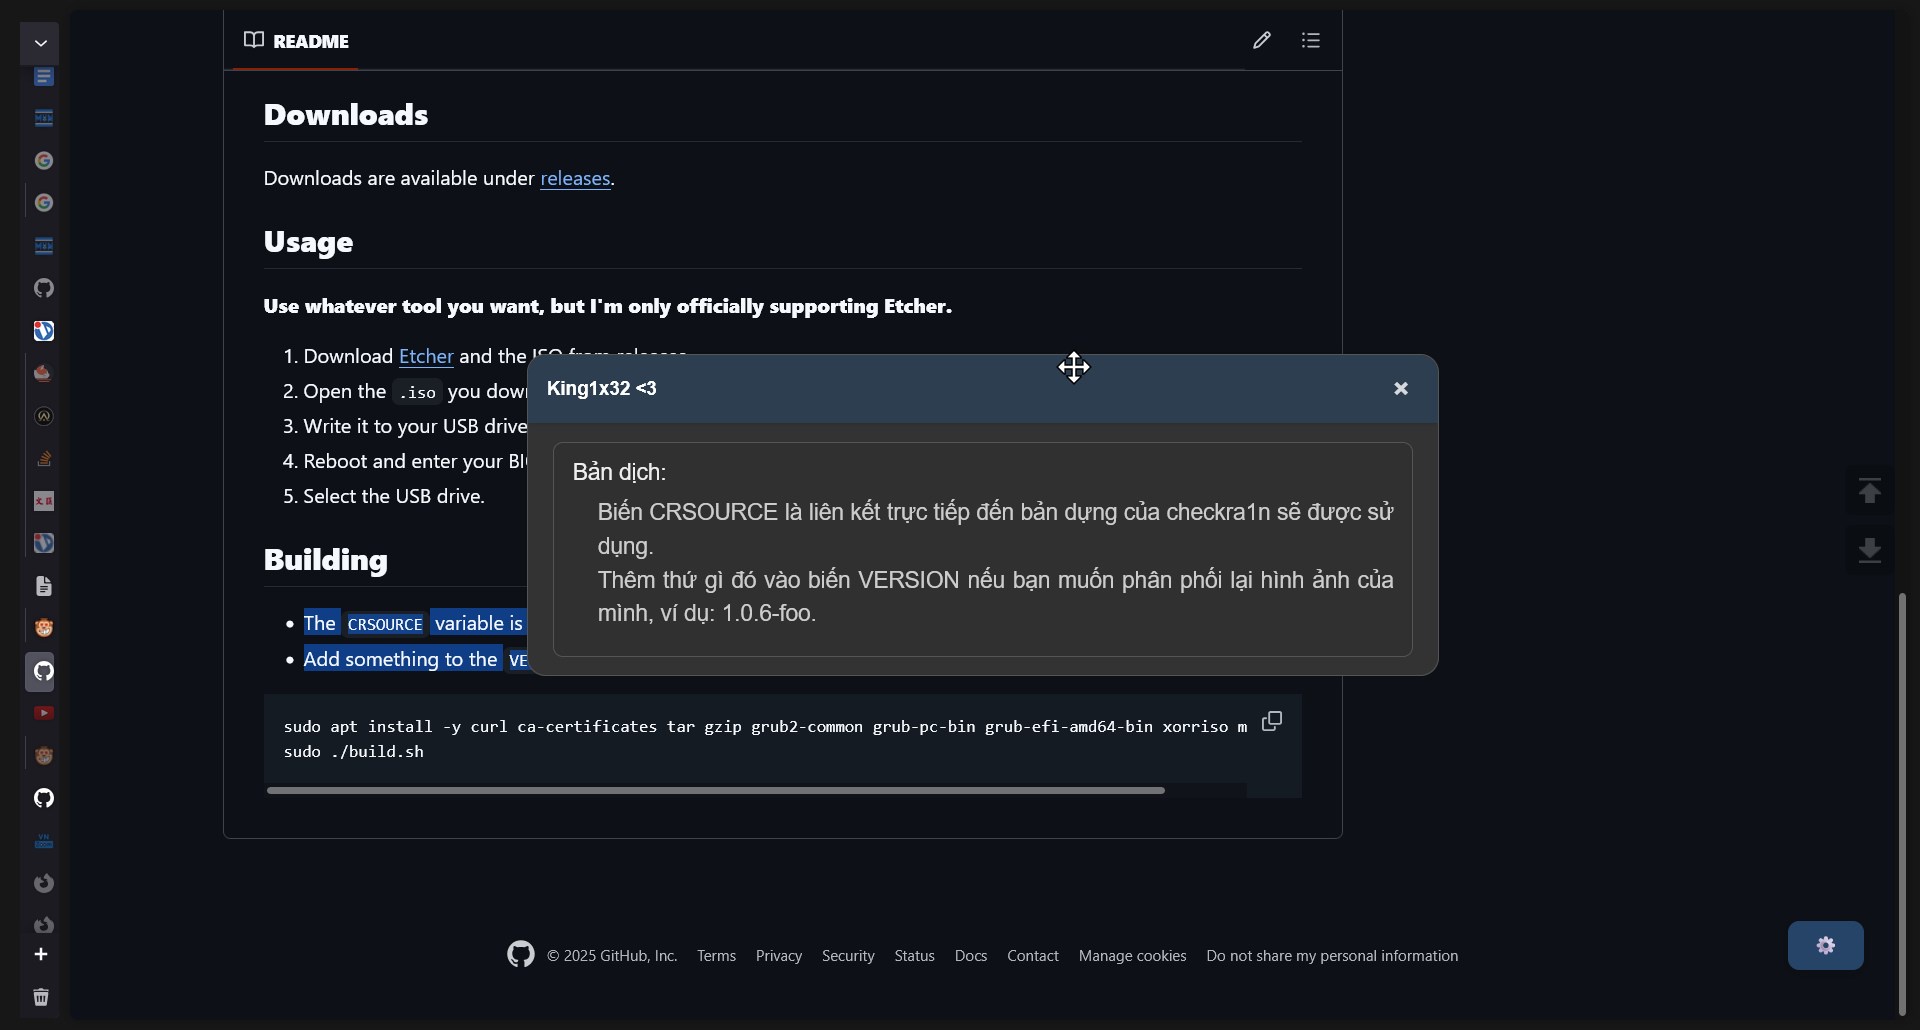Open the Docs footer link
Screen dimensions: 1920x1030
pos(971,956)
